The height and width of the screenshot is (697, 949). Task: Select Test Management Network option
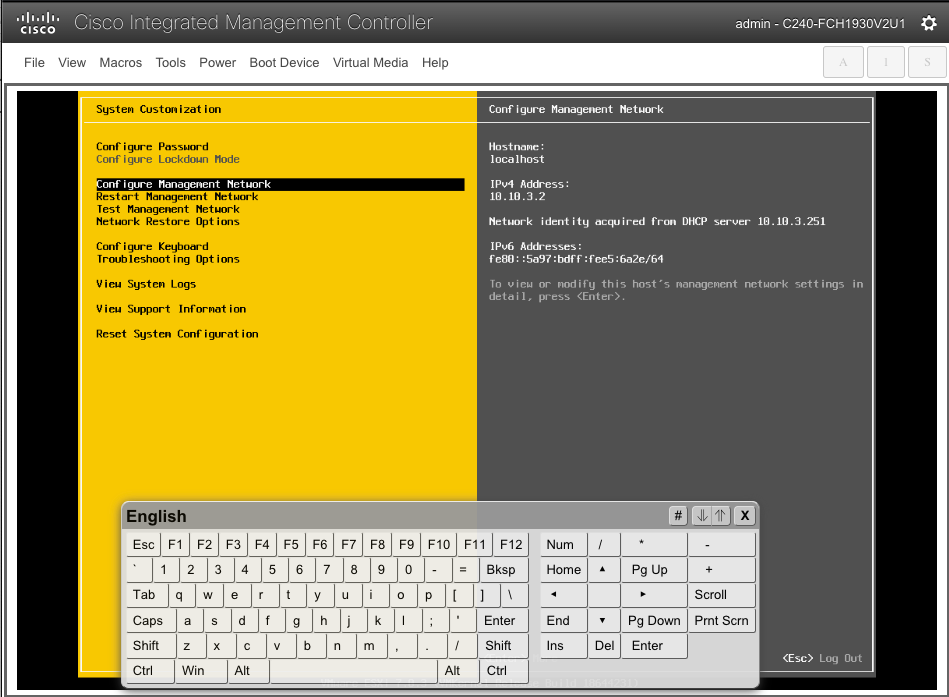tap(168, 209)
